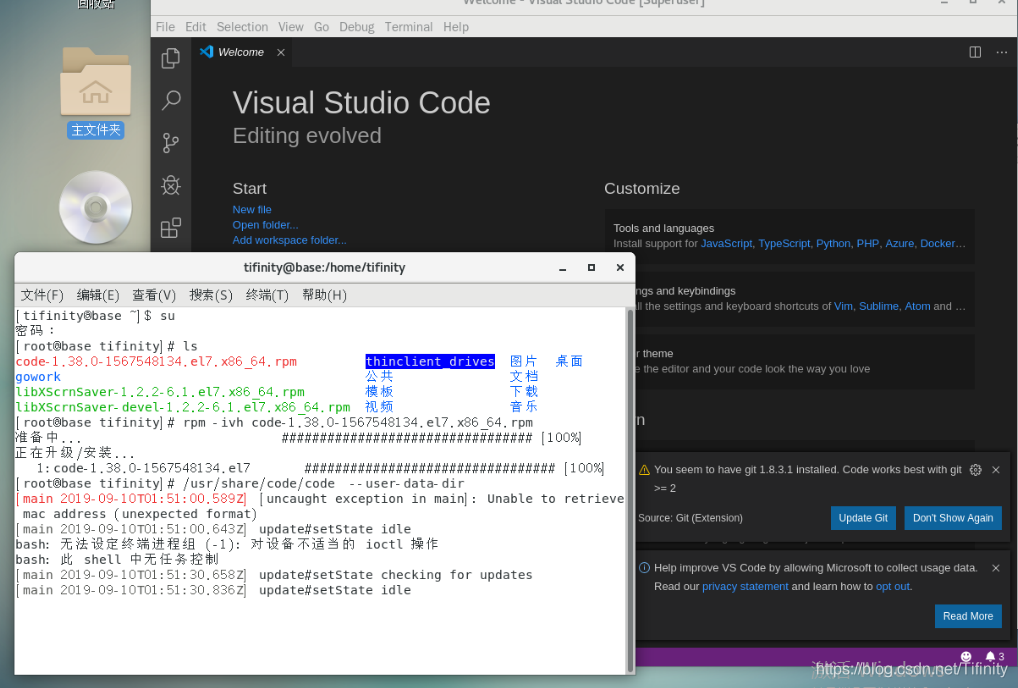
Task: Open the File menu in VS Code
Action: [x=165, y=27]
